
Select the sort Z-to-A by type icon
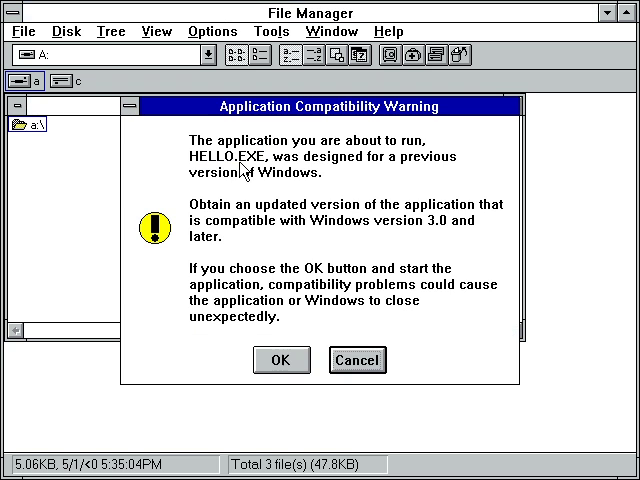pos(313,55)
